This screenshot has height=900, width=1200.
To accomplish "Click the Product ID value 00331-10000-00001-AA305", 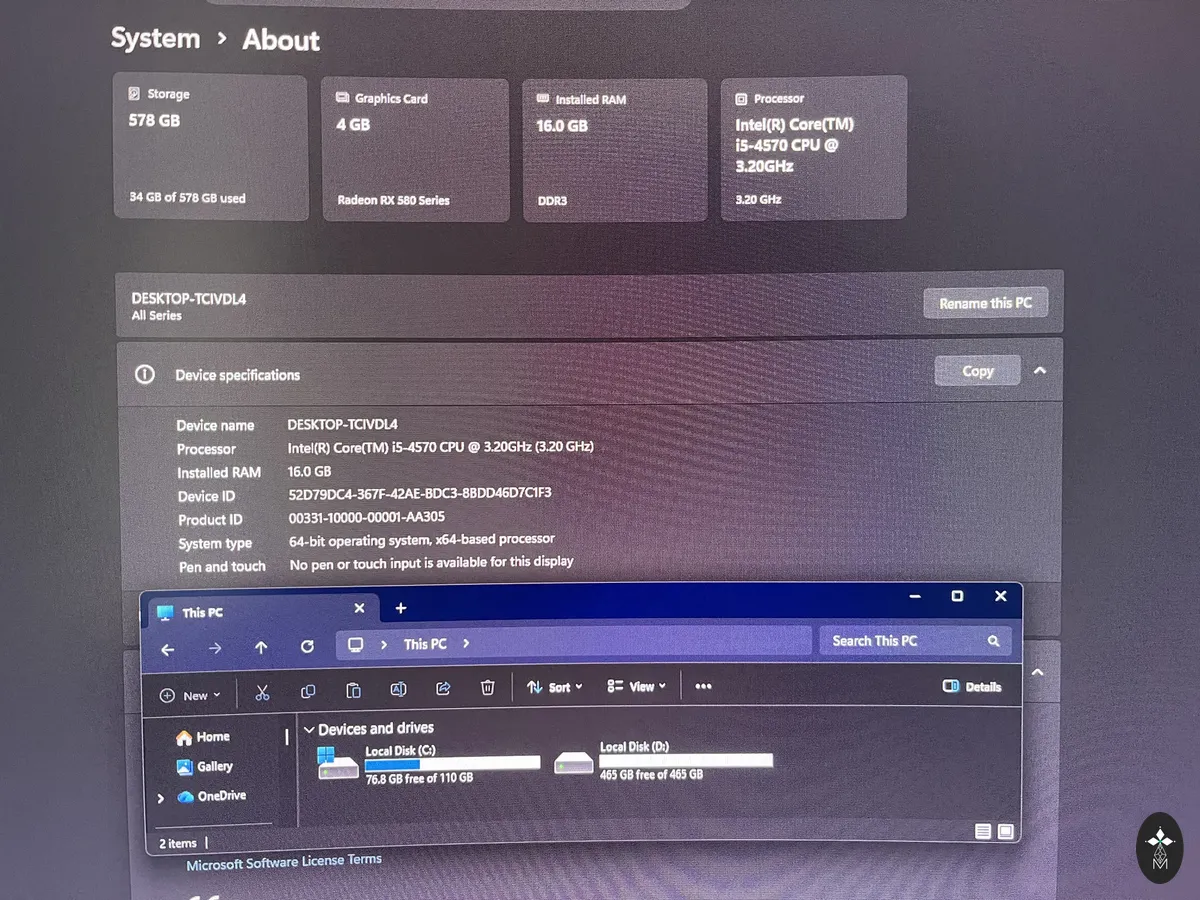I will point(367,517).
